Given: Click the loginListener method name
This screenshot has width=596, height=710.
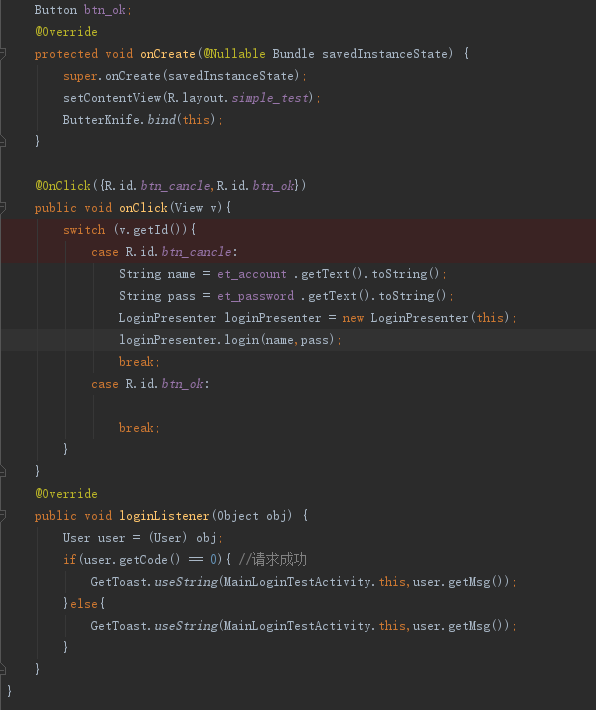Looking at the screenshot, I should pyautogui.click(x=164, y=516).
